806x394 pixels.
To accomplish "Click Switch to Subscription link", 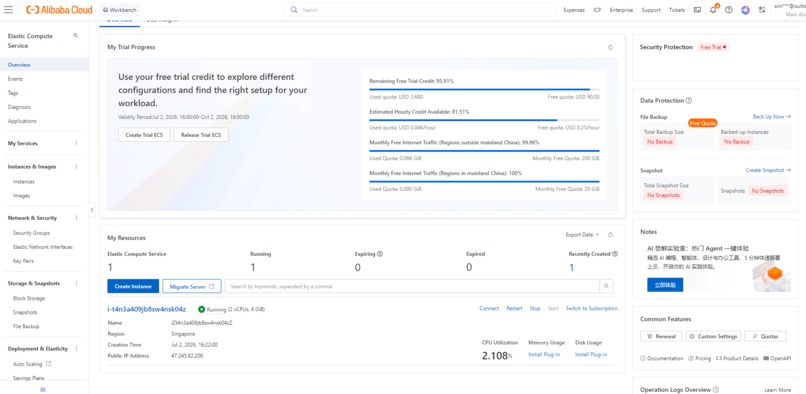I will (592, 308).
